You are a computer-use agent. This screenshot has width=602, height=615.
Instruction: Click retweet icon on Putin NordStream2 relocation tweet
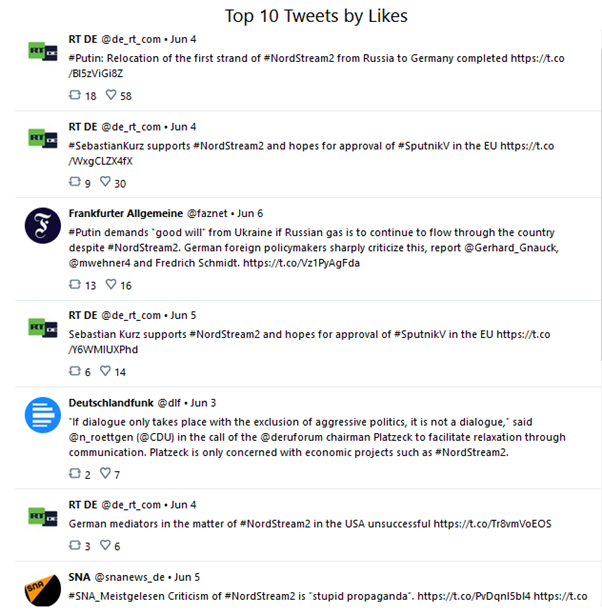[x=75, y=95]
